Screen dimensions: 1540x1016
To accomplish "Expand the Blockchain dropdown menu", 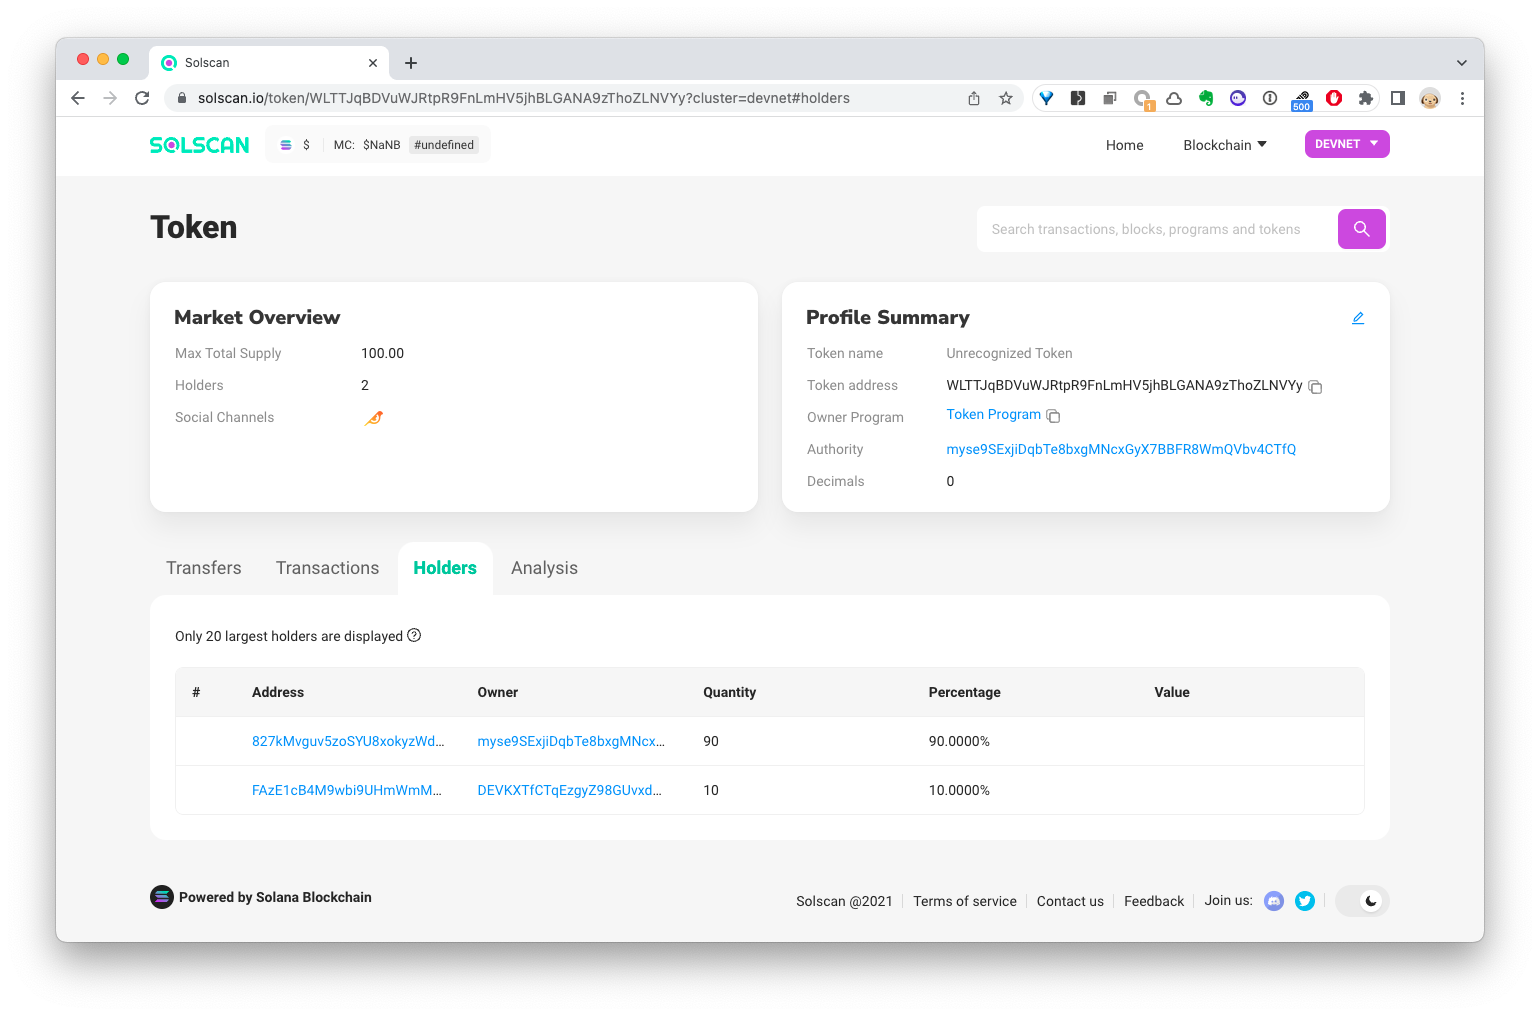I will 1224,145.
